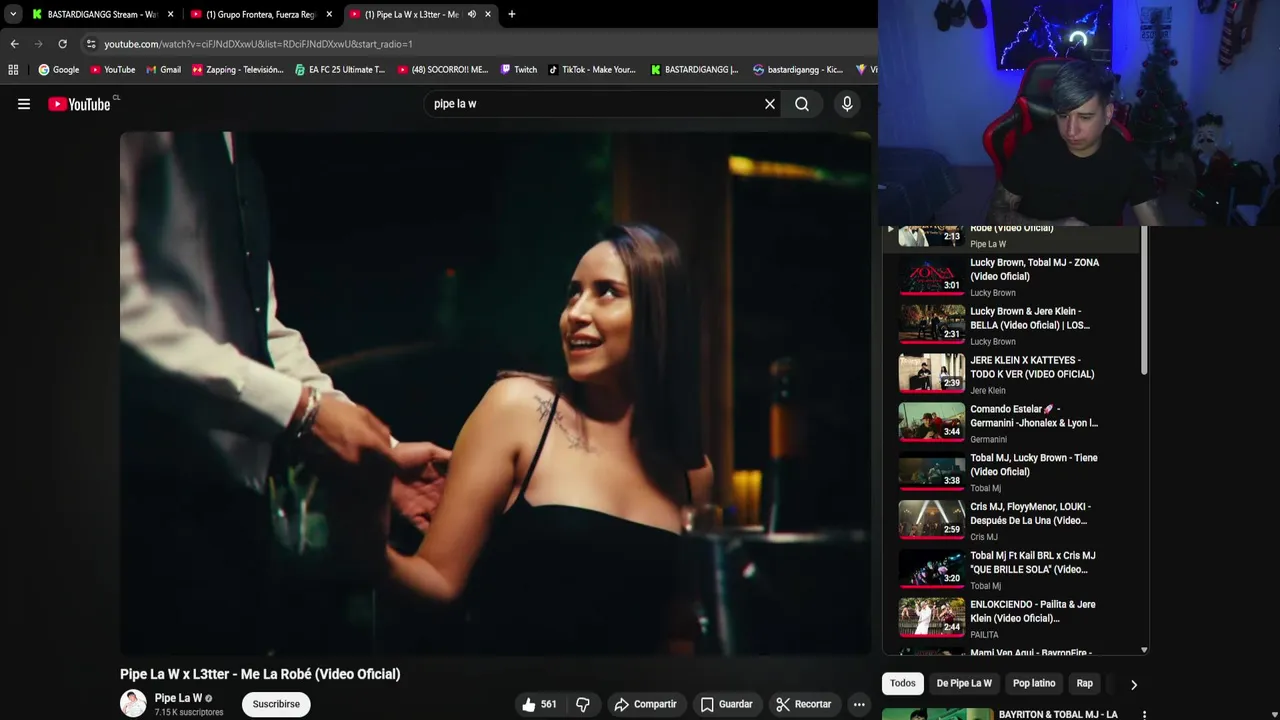Share the video via Compartir
This screenshot has height=720, width=1280.
coord(645,704)
